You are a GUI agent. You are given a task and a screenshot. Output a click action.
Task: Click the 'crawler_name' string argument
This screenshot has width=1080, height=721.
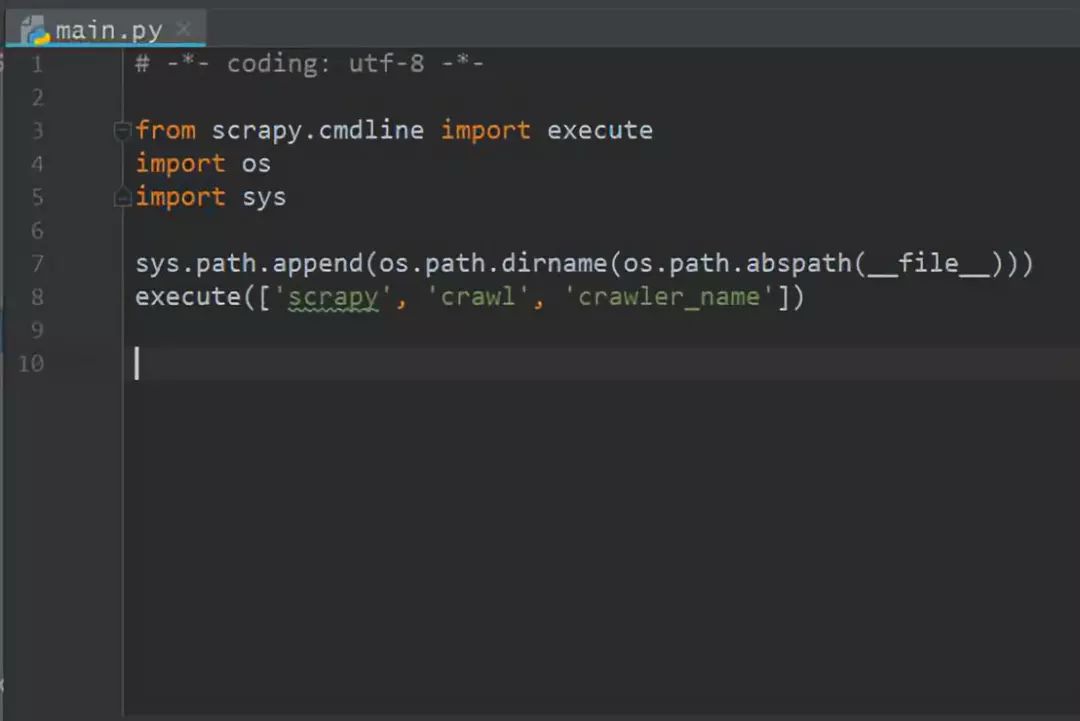click(x=668, y=297)
